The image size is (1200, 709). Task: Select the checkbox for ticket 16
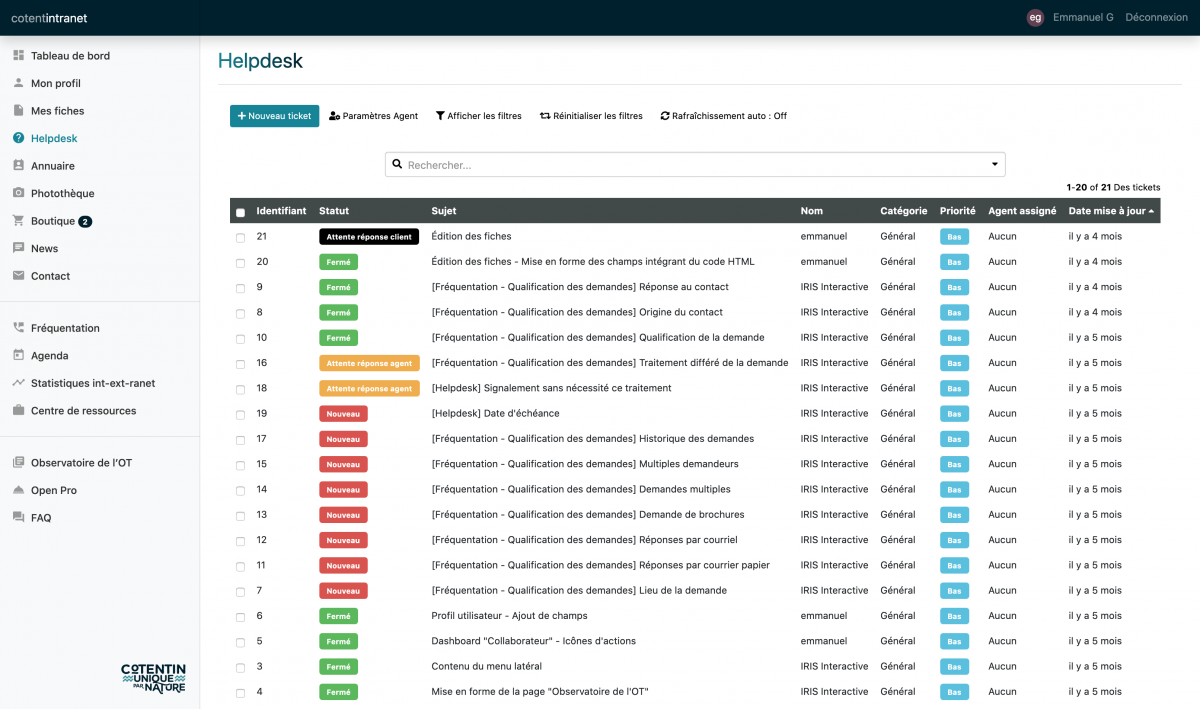(x=240, y=364)
